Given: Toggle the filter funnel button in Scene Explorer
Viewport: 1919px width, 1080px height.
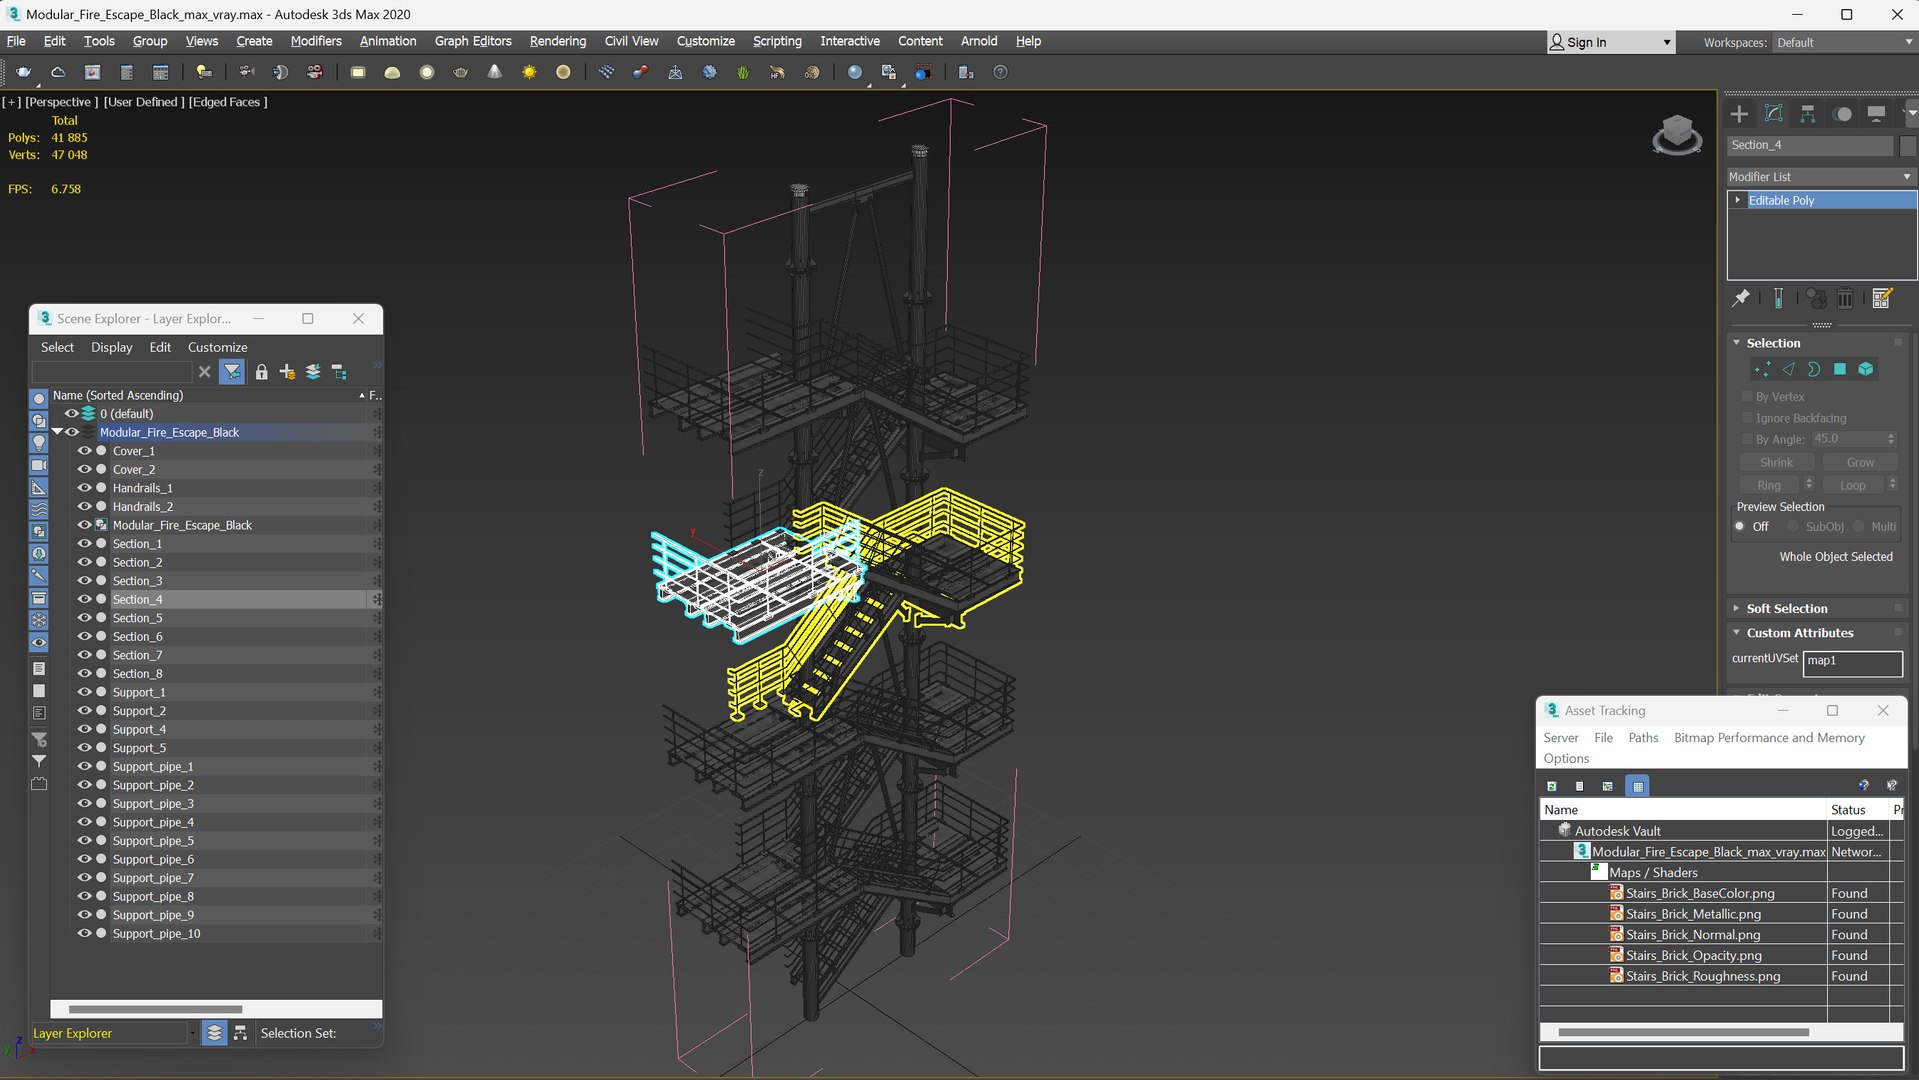Looking at the screenshot, I should coord(232,372).
